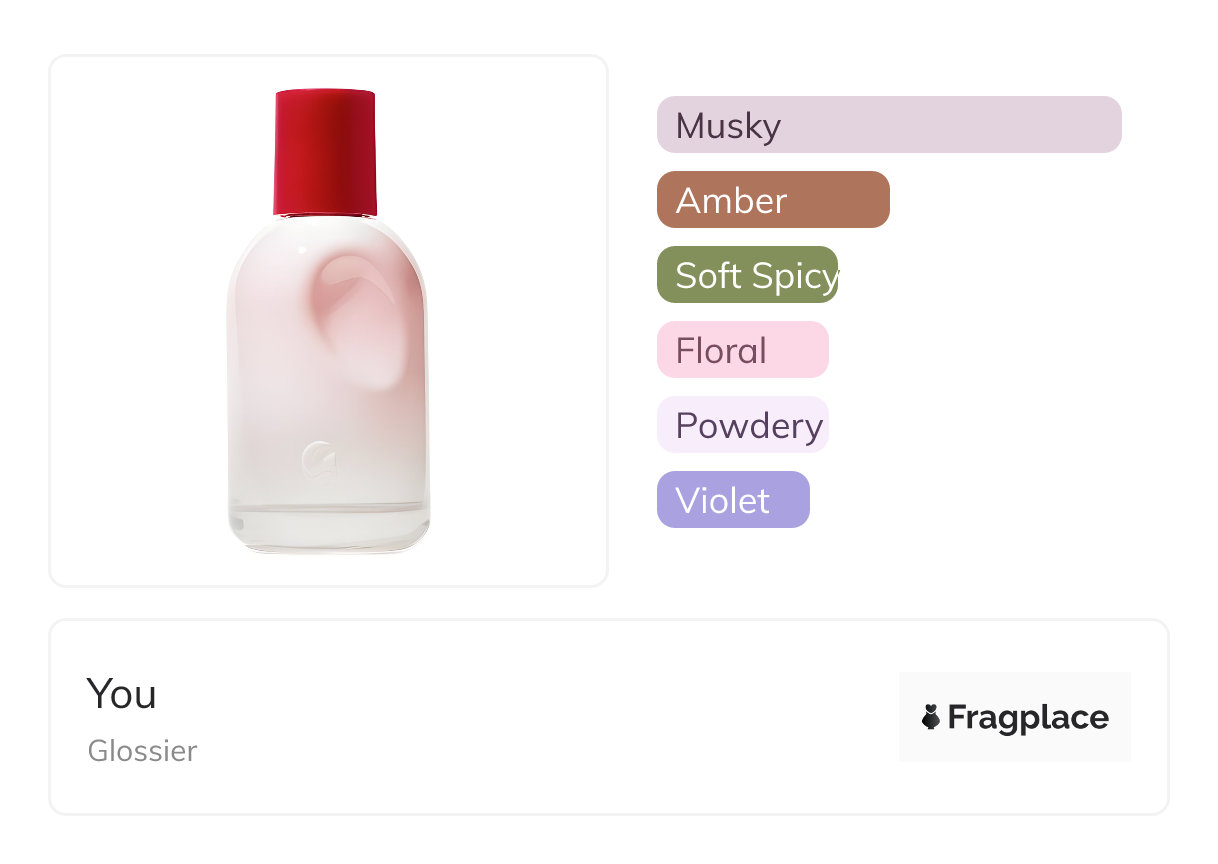1218x864 pixels.
Task: Select the Powdery accord bar
Action: pos(742,425)
